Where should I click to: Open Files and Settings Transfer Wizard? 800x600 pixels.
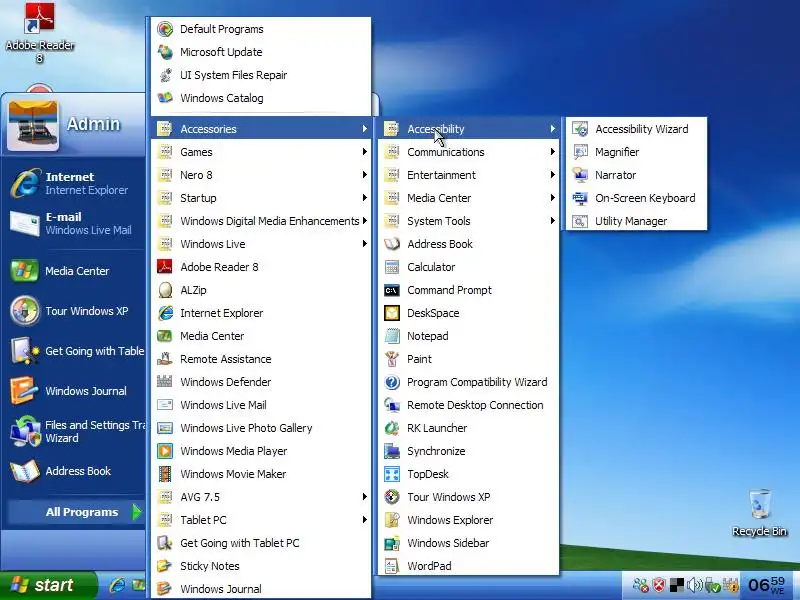tap(76, 431)
